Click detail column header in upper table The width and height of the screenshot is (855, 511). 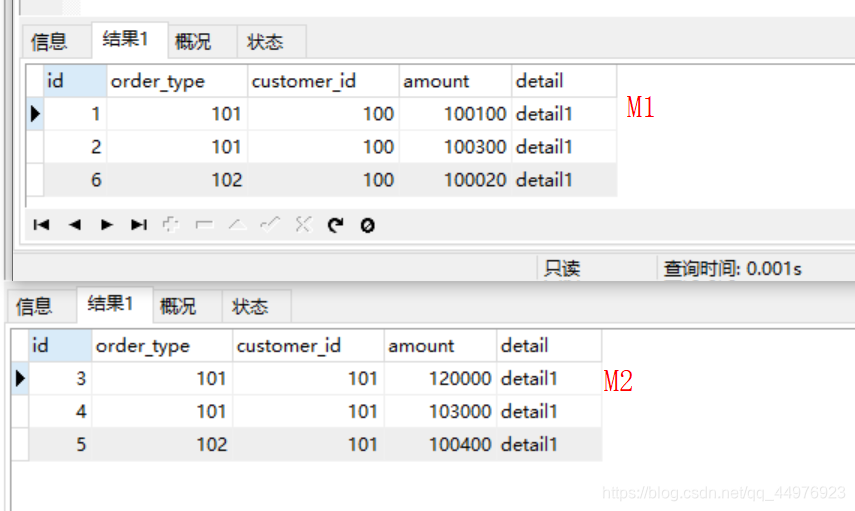coord(564,81)
